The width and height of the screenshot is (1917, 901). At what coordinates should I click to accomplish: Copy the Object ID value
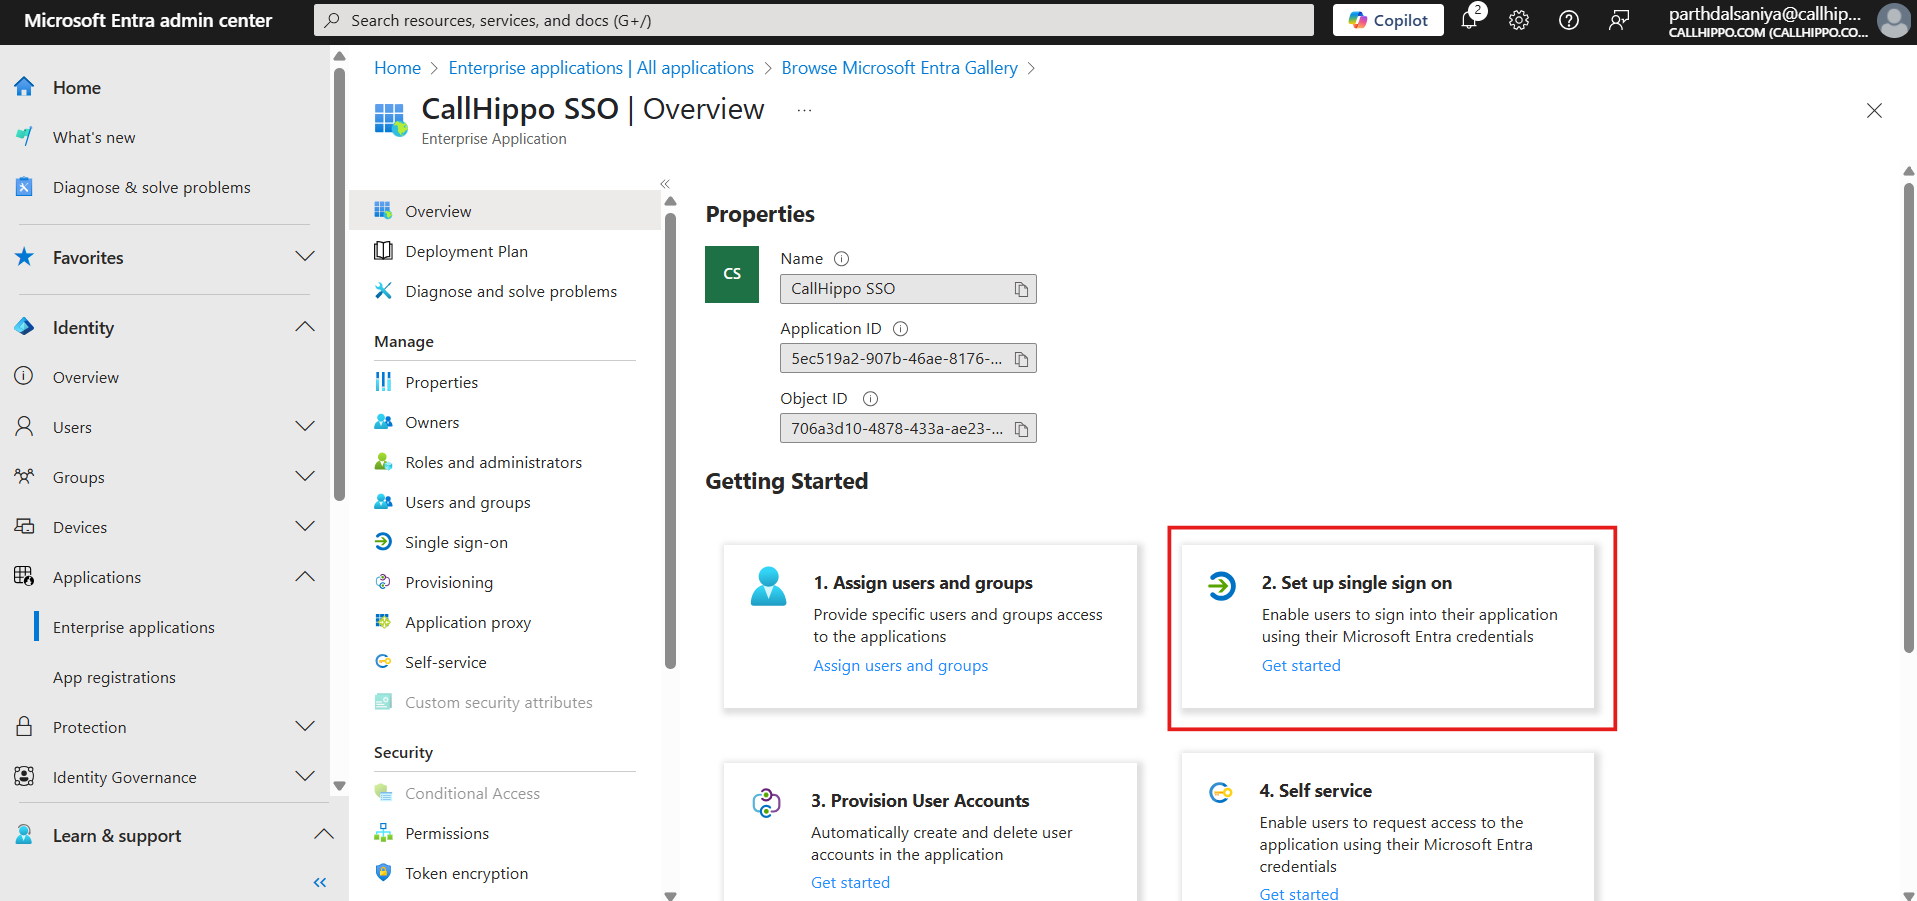tap(1021, 429)
